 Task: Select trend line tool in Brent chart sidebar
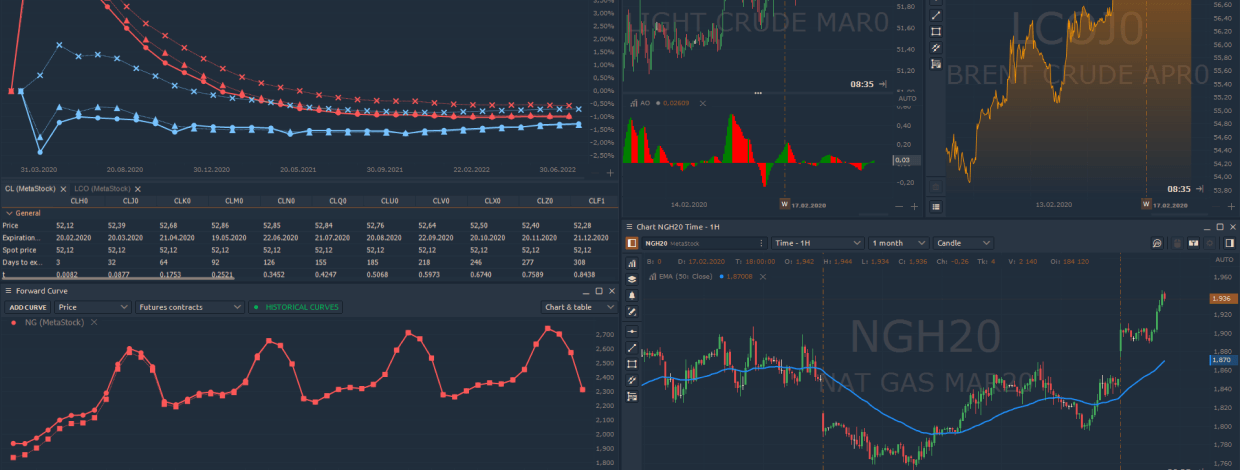[936, 15]
